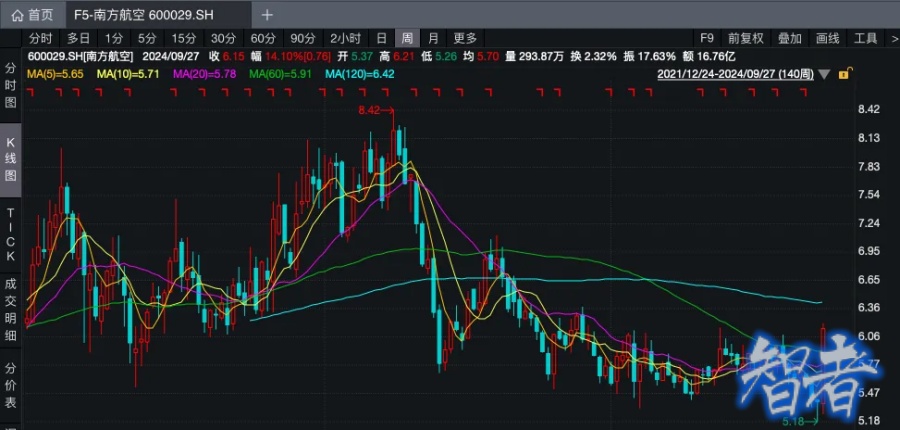Open the 分时图 side panel tab
The image size is (900, 430).
pyautogui.click(x=10, y=85)
